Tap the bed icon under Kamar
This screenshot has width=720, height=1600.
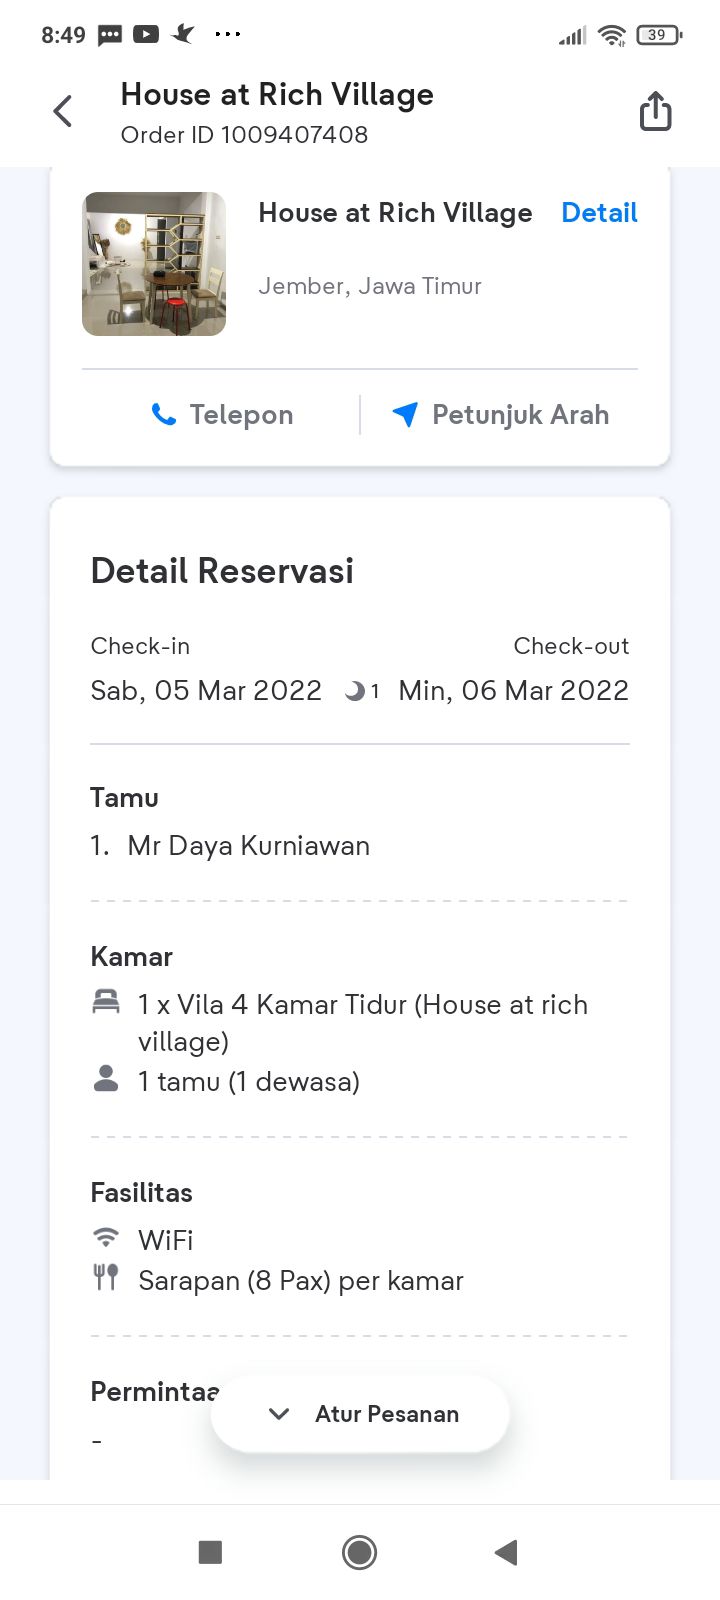[x=106, y=1002]
